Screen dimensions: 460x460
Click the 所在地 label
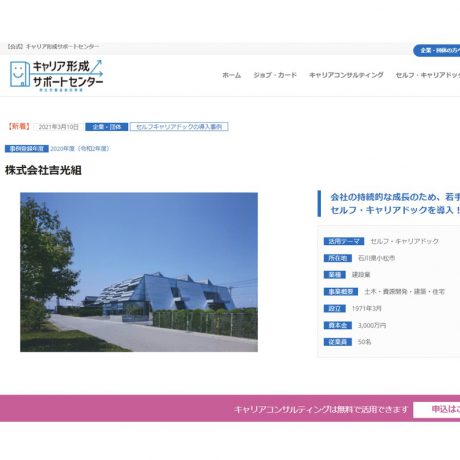tap(338, 258)
